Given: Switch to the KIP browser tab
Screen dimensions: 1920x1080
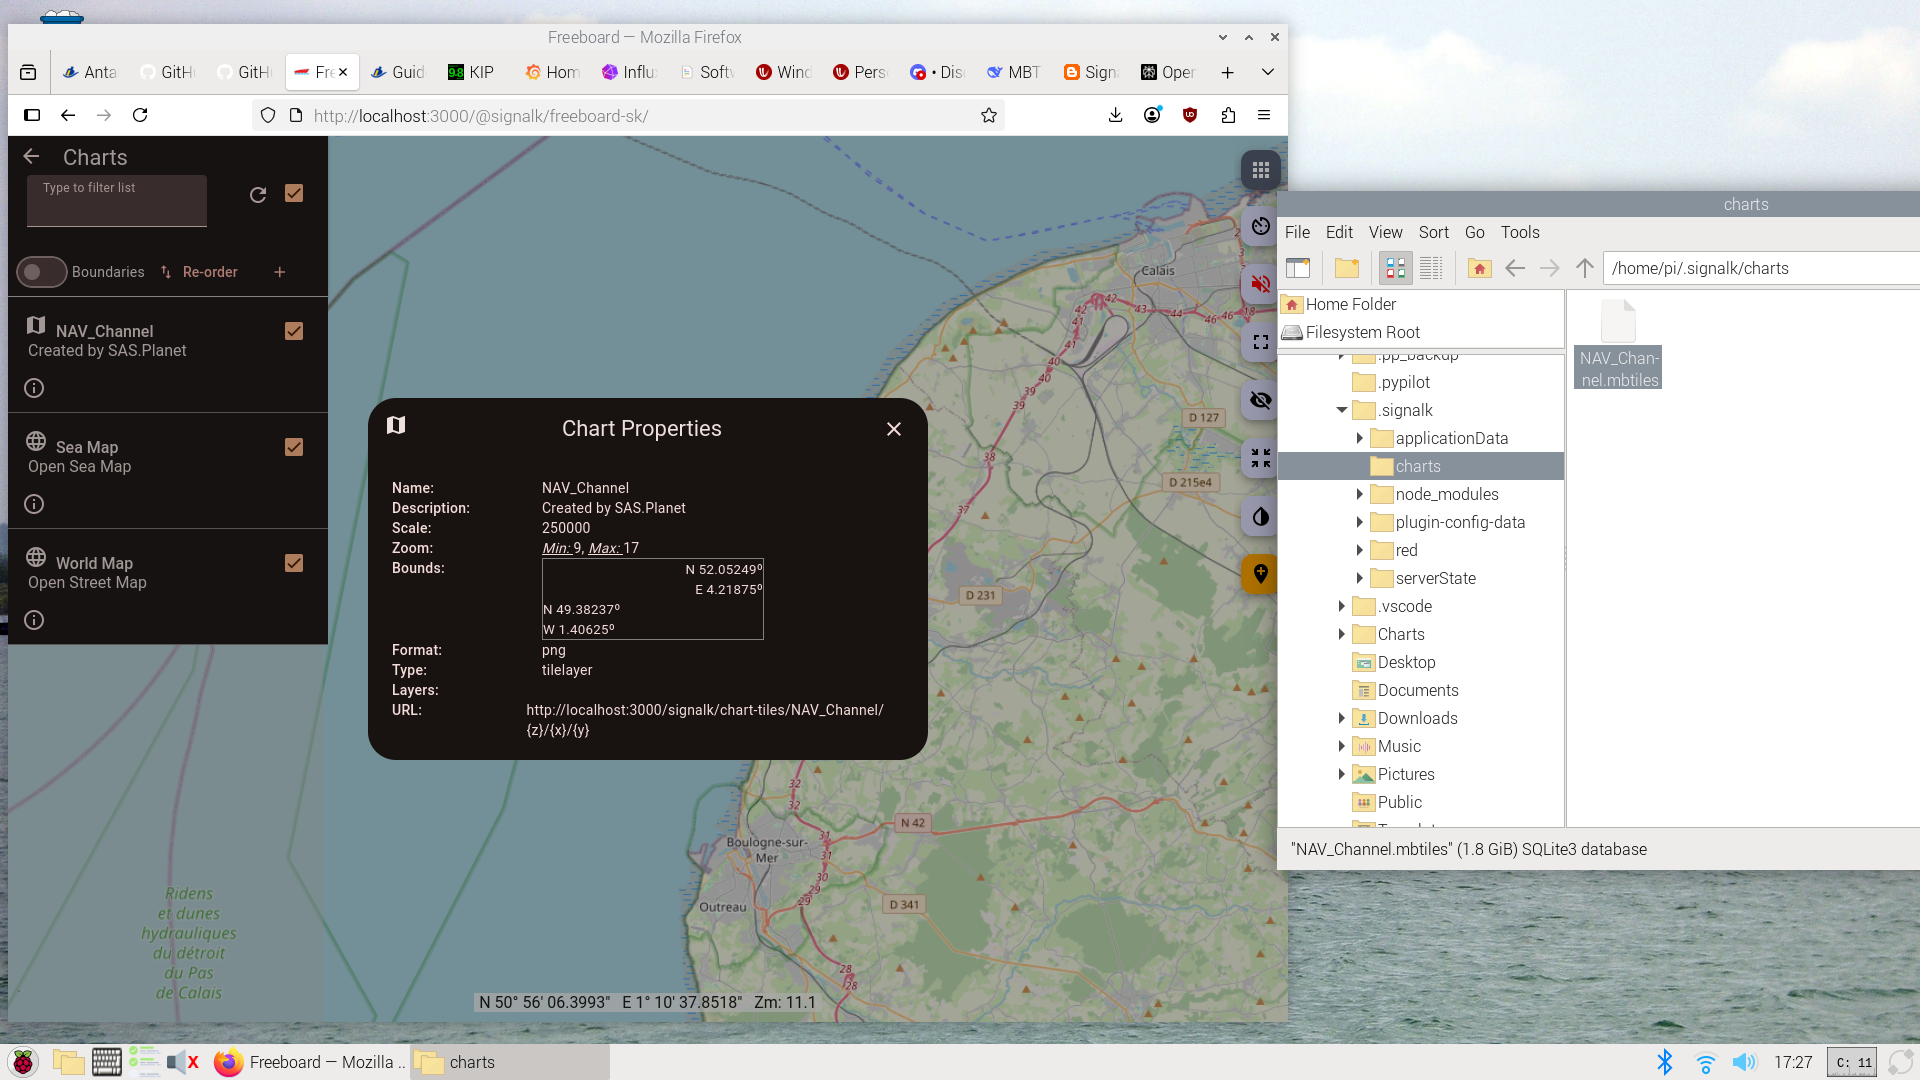Looking at the screenshot, I should coord(471,72).
